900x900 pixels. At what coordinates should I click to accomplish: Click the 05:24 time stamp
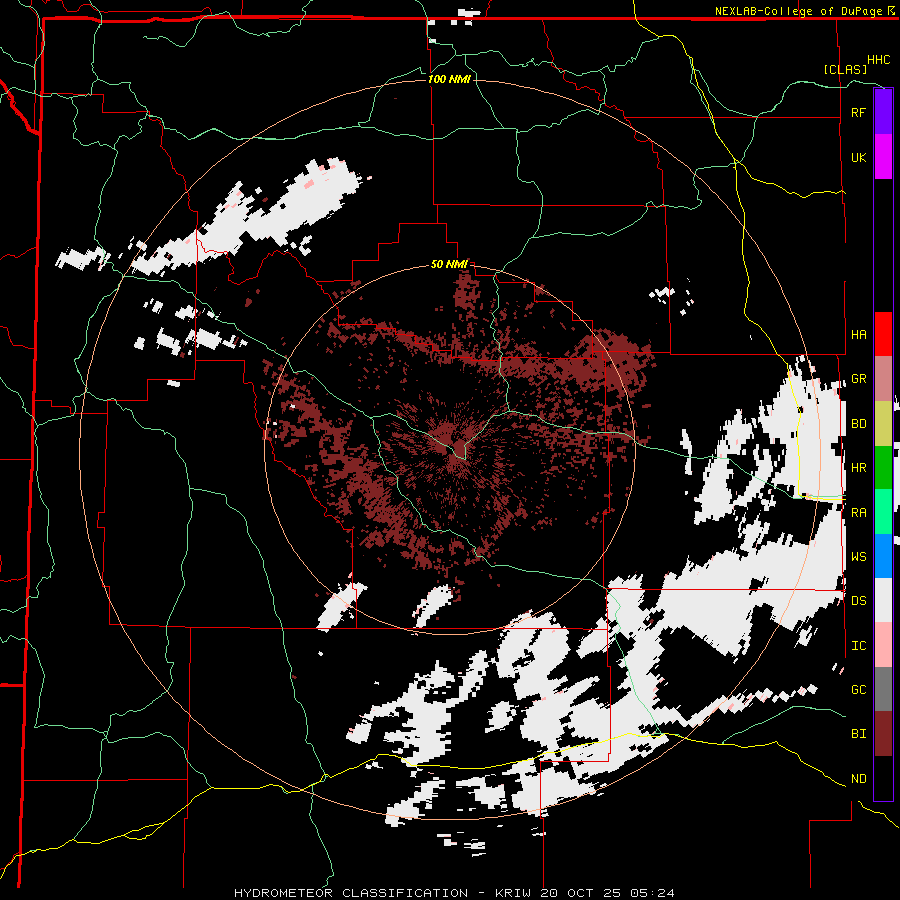click(x=650, y=893)
